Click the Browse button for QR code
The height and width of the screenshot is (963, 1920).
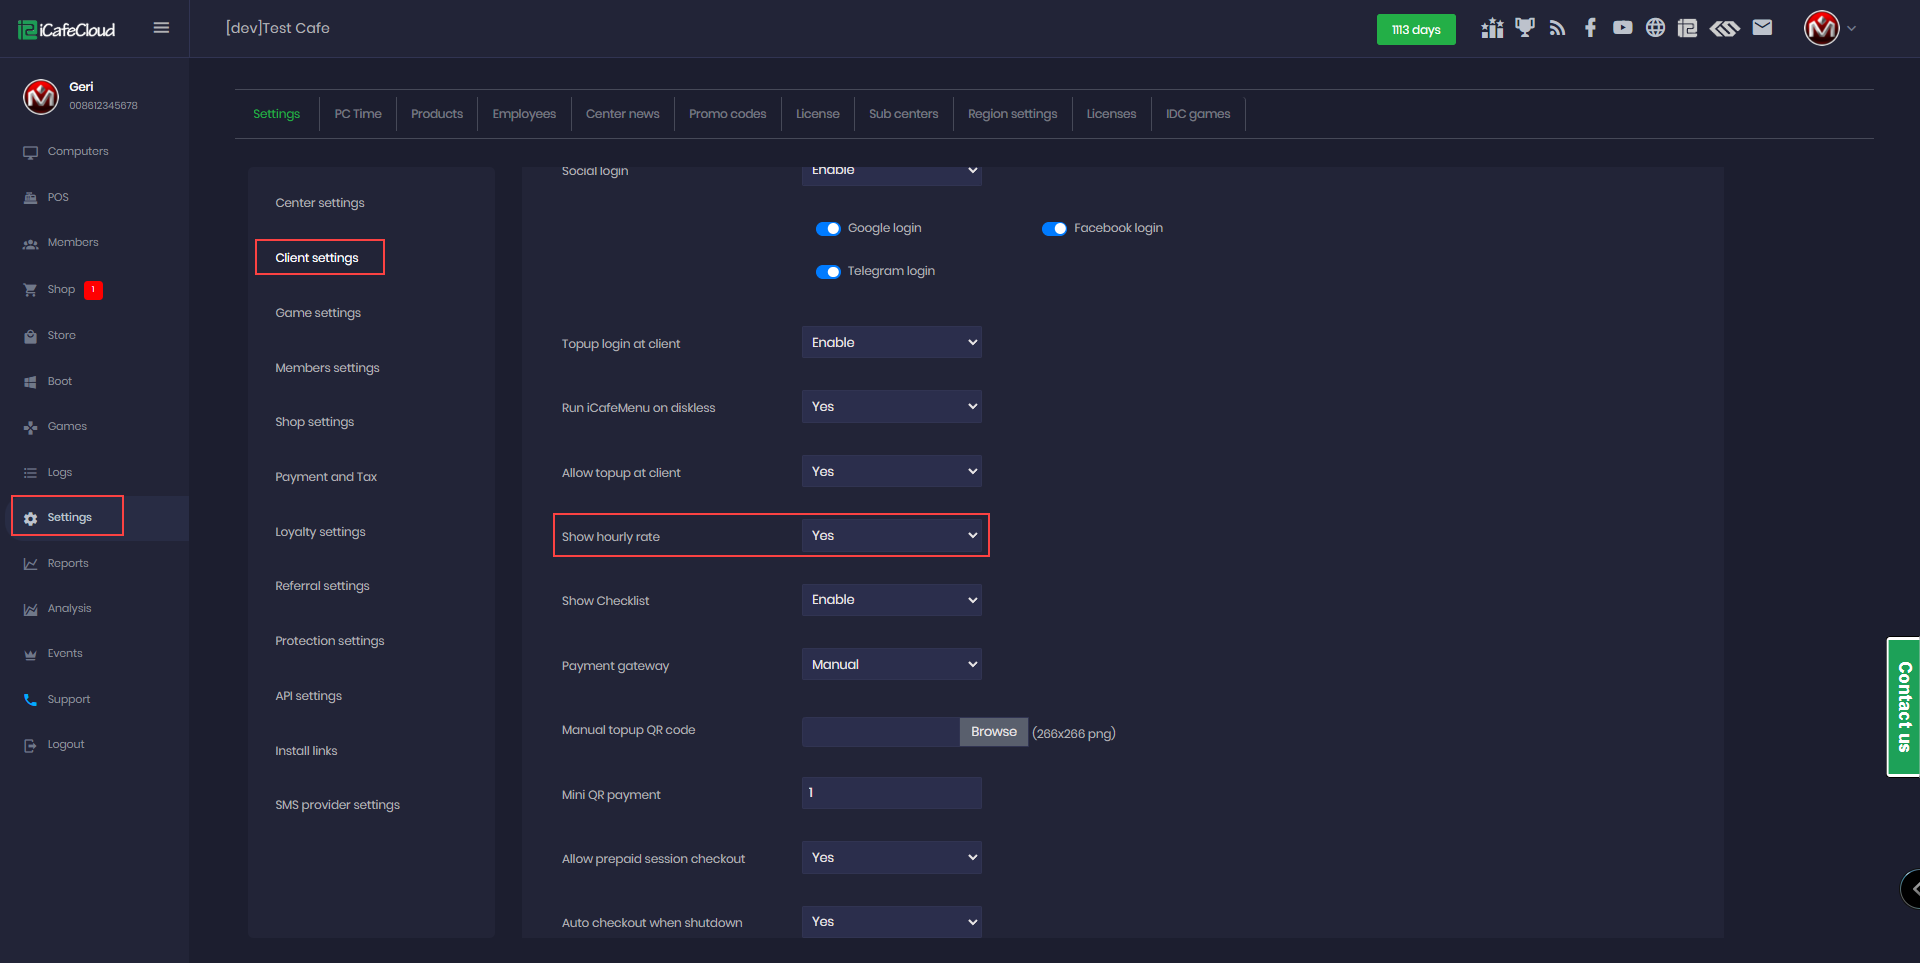993,732
